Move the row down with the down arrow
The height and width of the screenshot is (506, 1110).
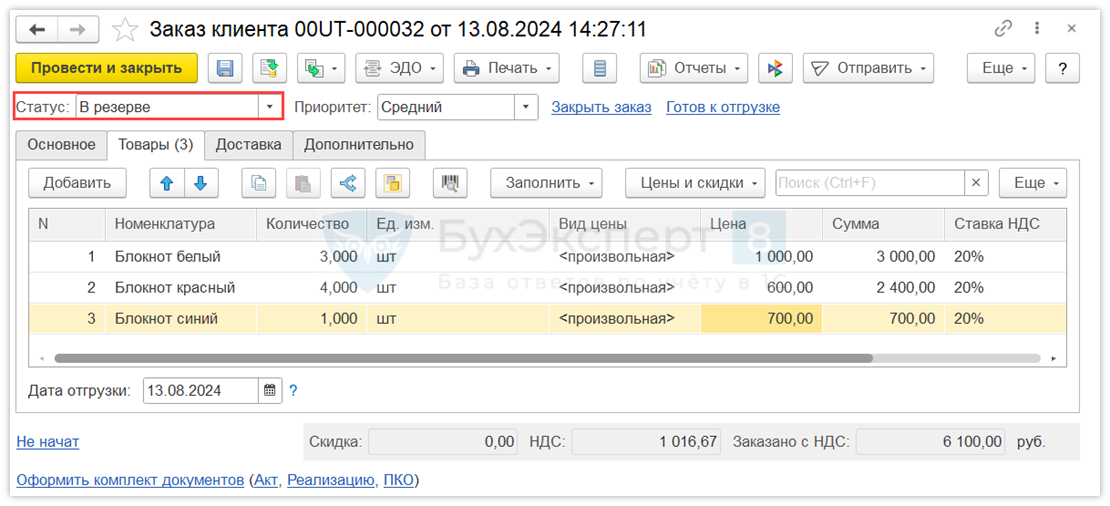[202, 183]
